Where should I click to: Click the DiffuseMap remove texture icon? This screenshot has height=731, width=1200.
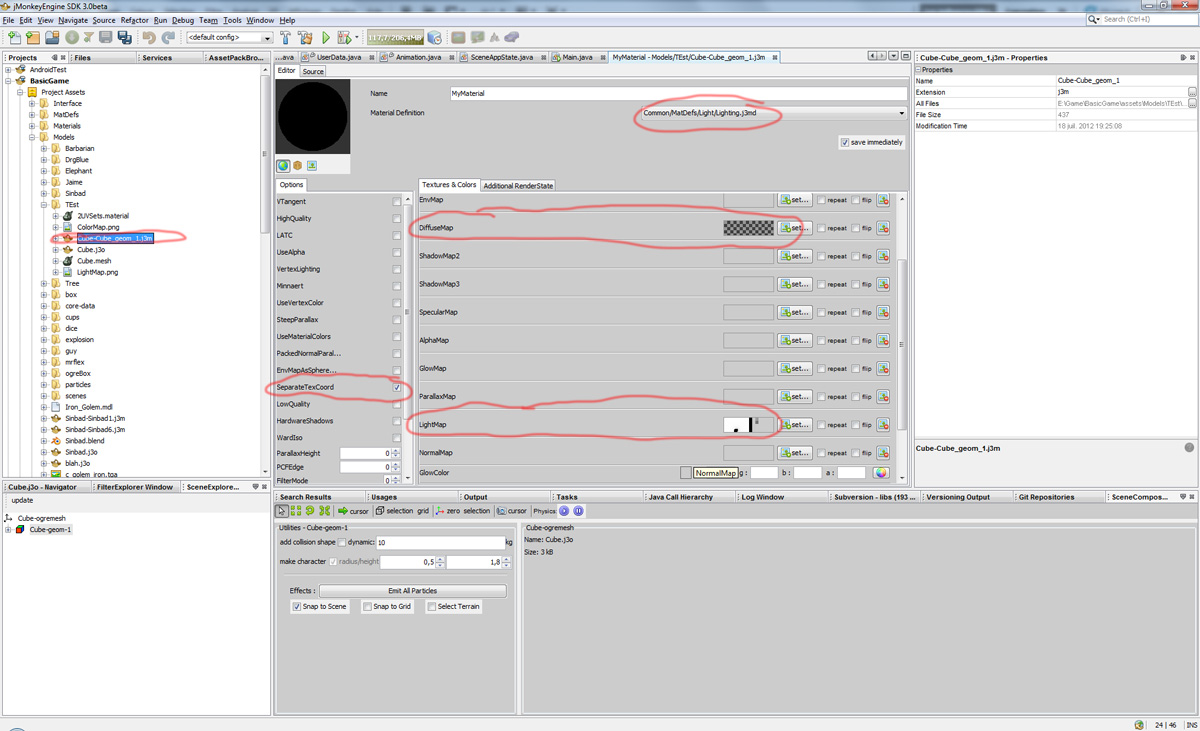(883, 228)
